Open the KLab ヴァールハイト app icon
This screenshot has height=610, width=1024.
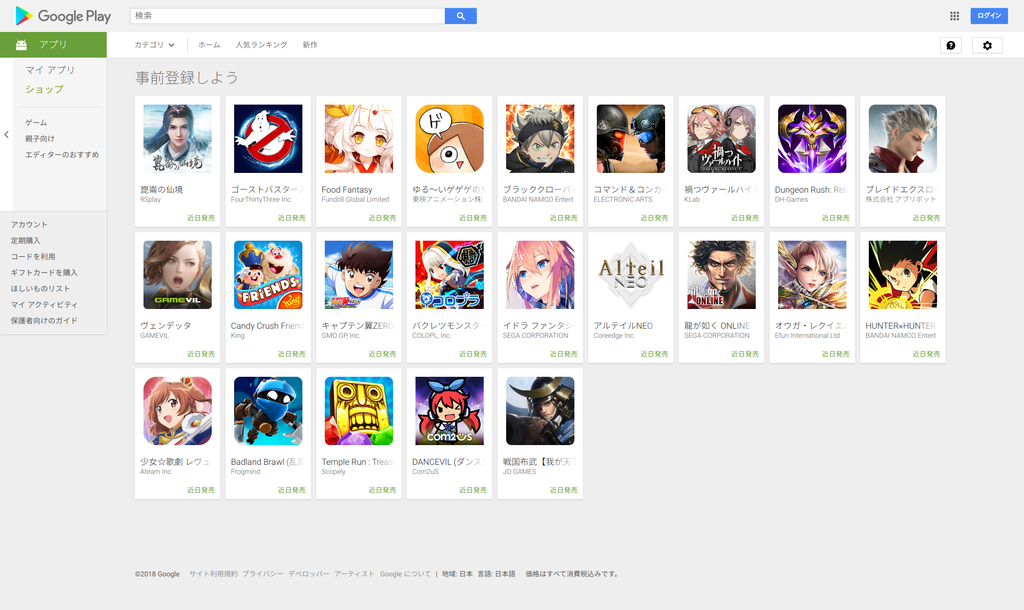point(722,138)
